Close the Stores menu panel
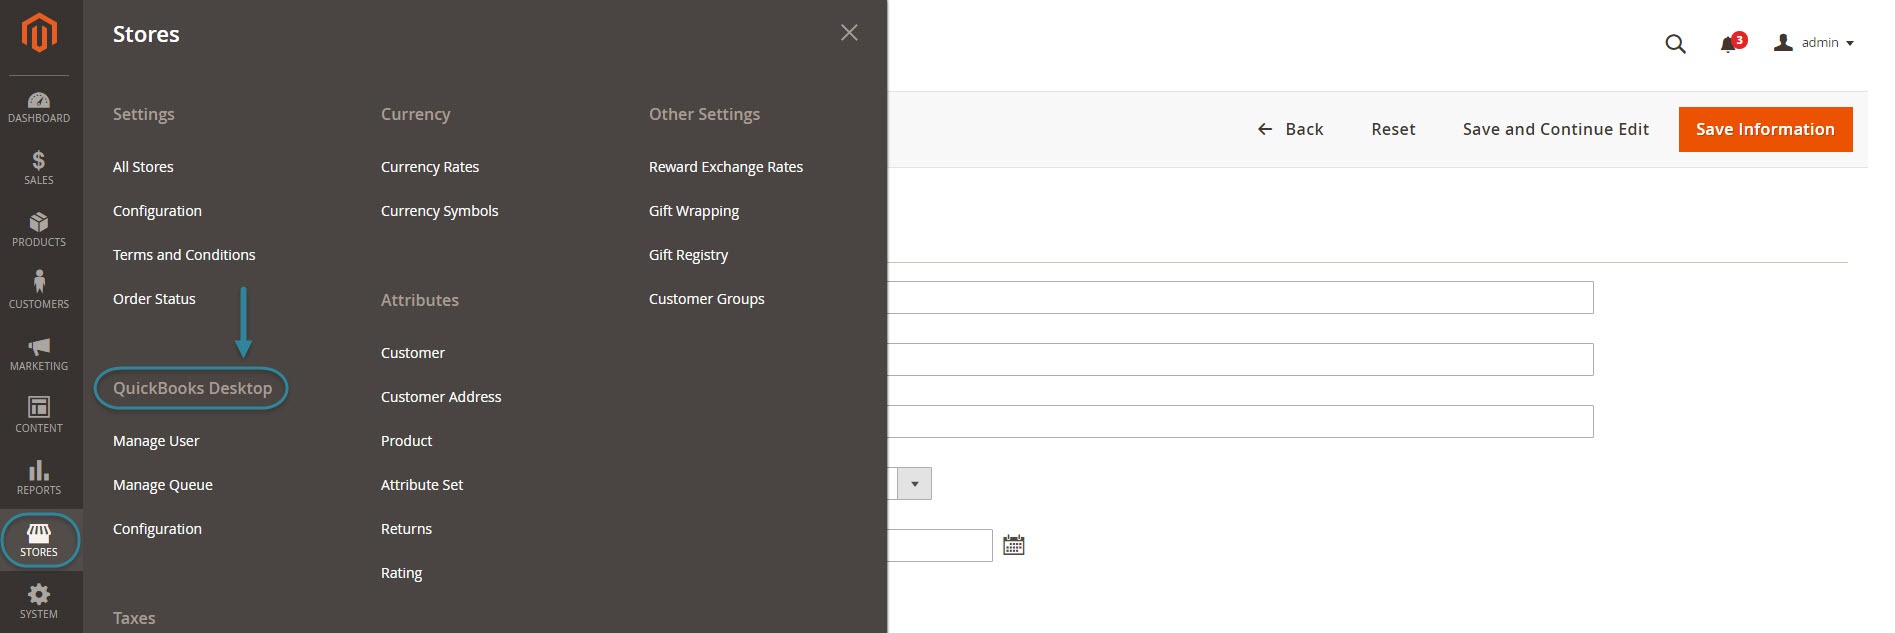This screenshot has height=633, width=1895. click(x=849, y=33)
